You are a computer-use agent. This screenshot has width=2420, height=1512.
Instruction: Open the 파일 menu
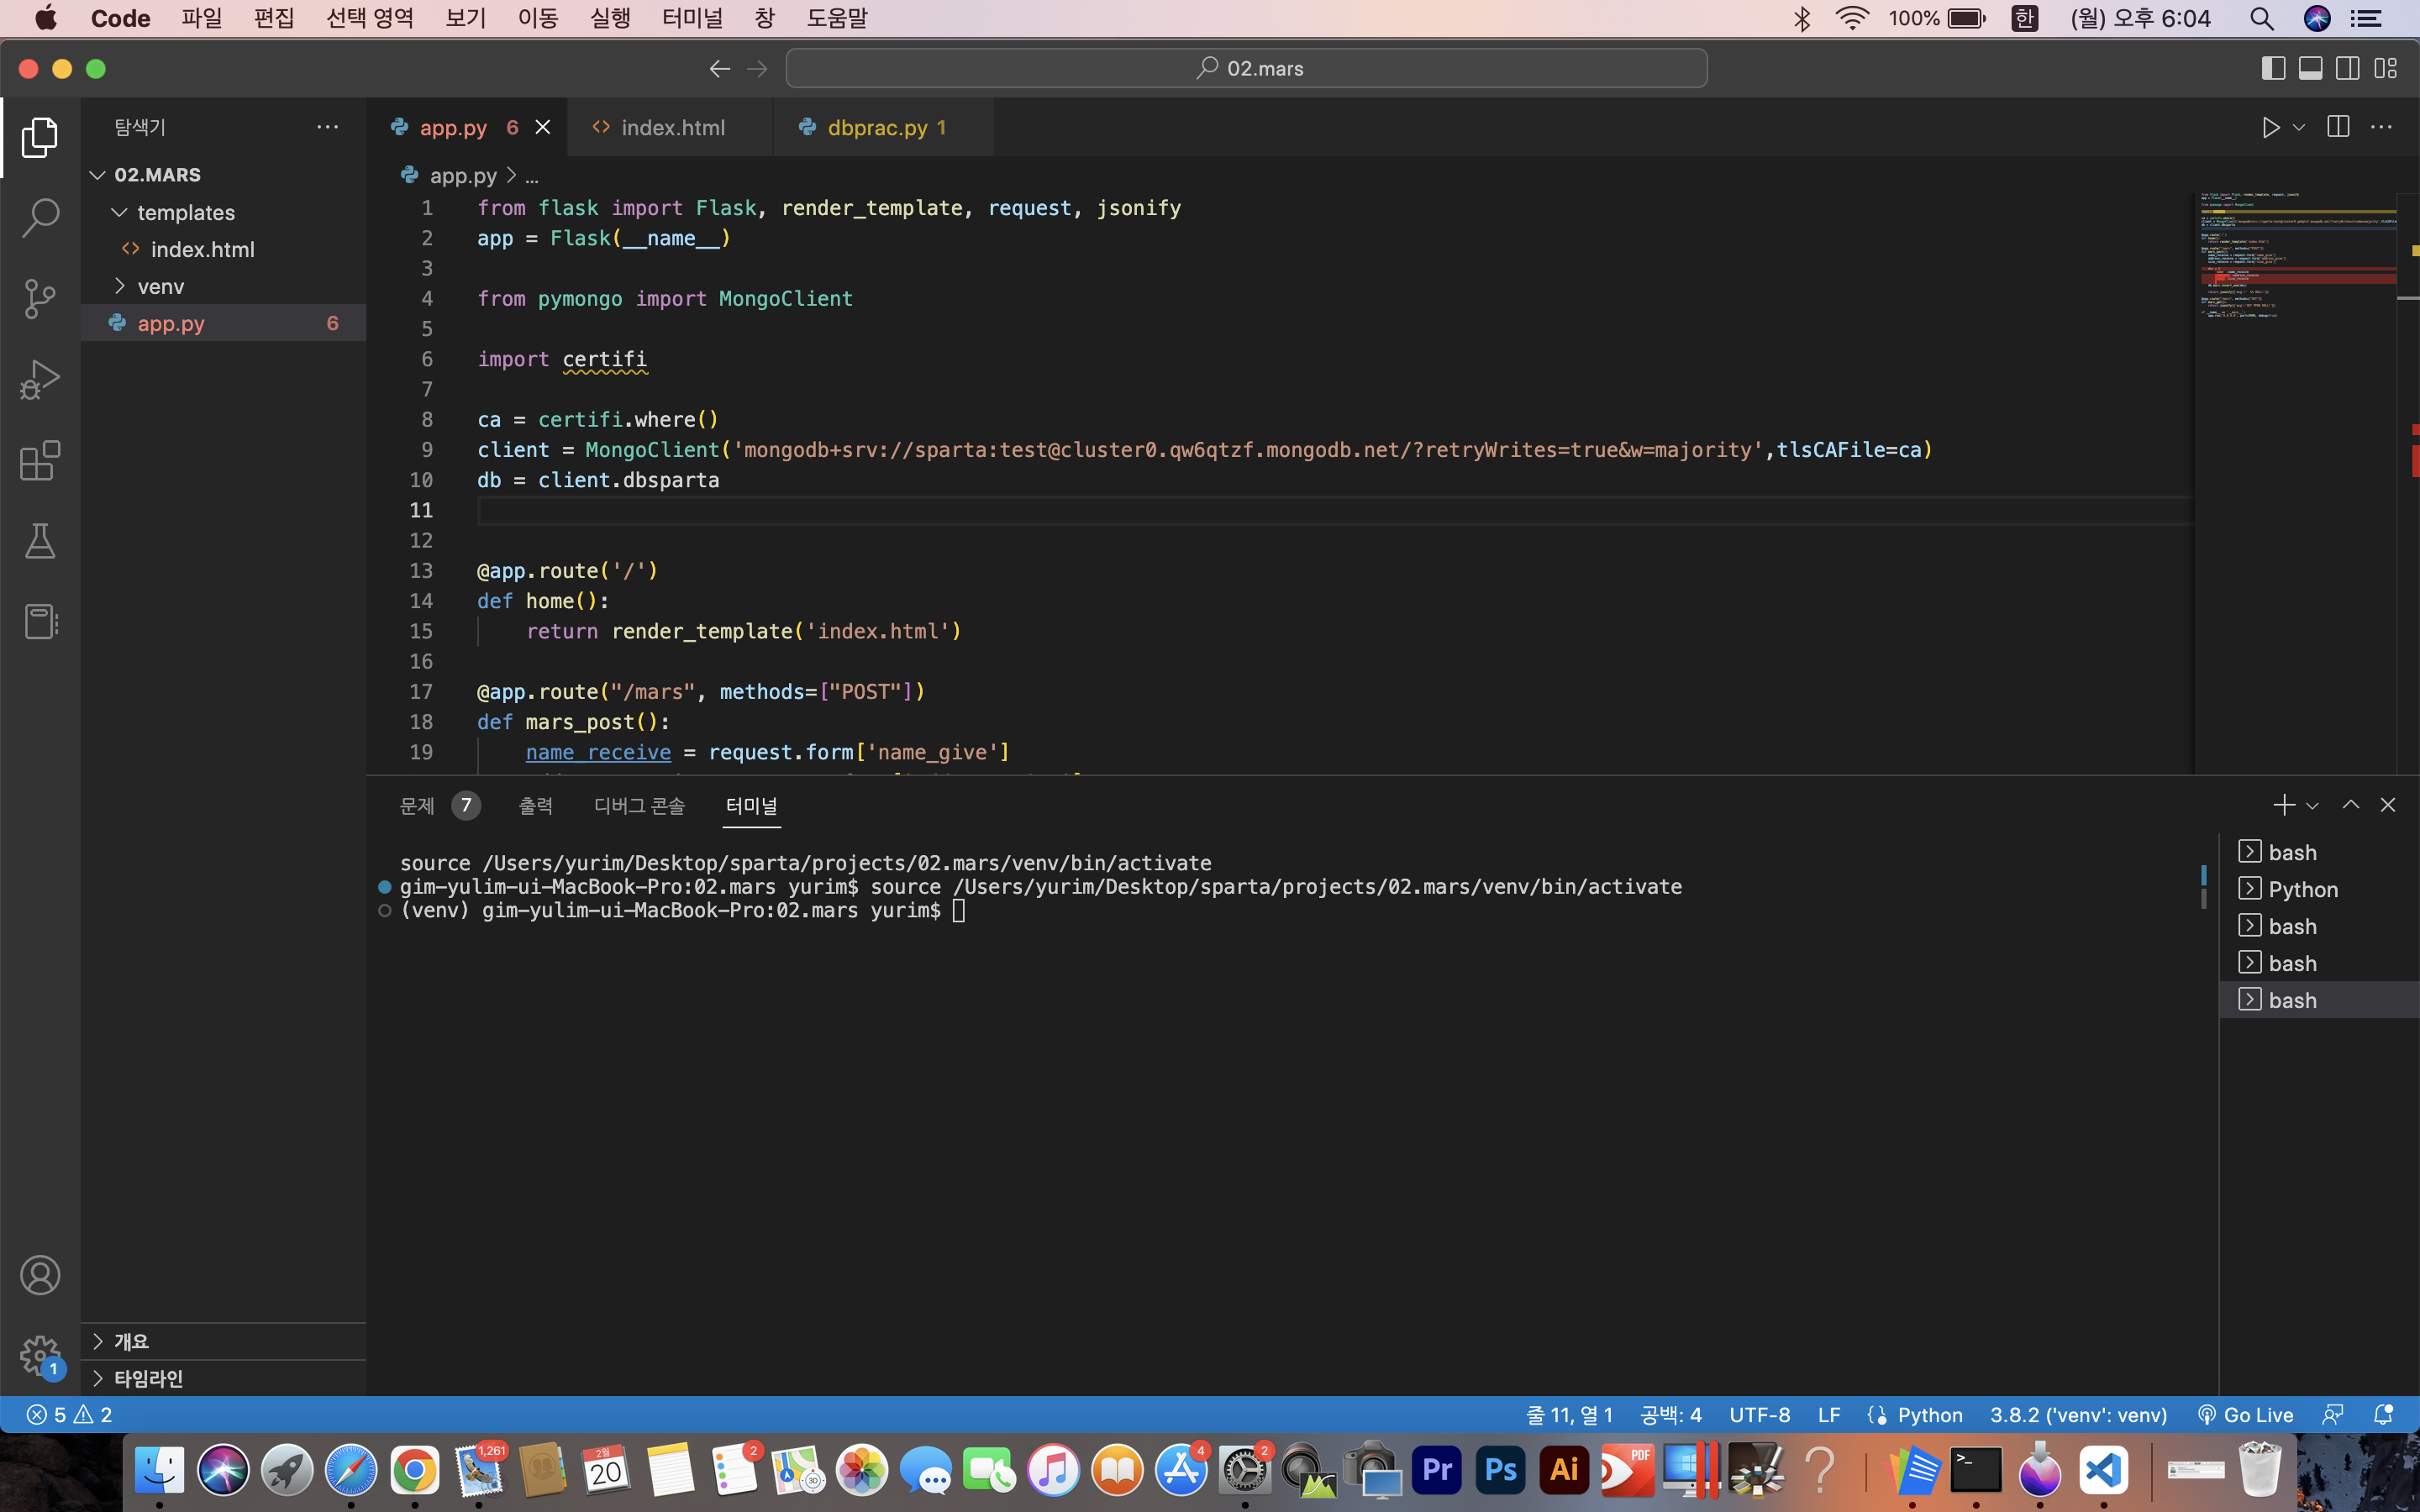201,18
